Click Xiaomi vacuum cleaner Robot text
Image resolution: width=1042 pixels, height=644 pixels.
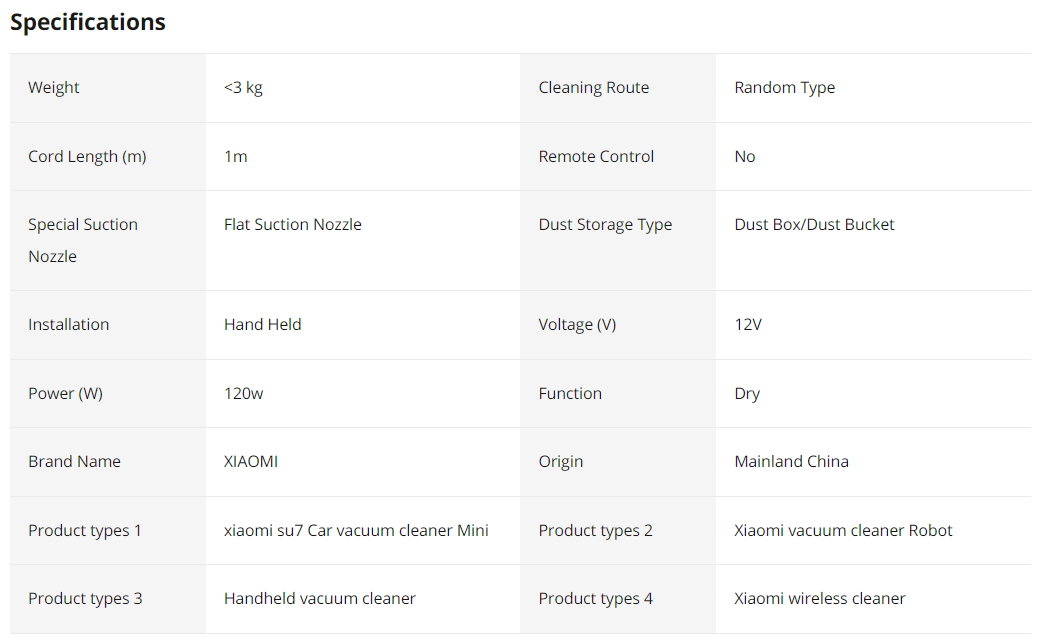click(x=843, y=530)
